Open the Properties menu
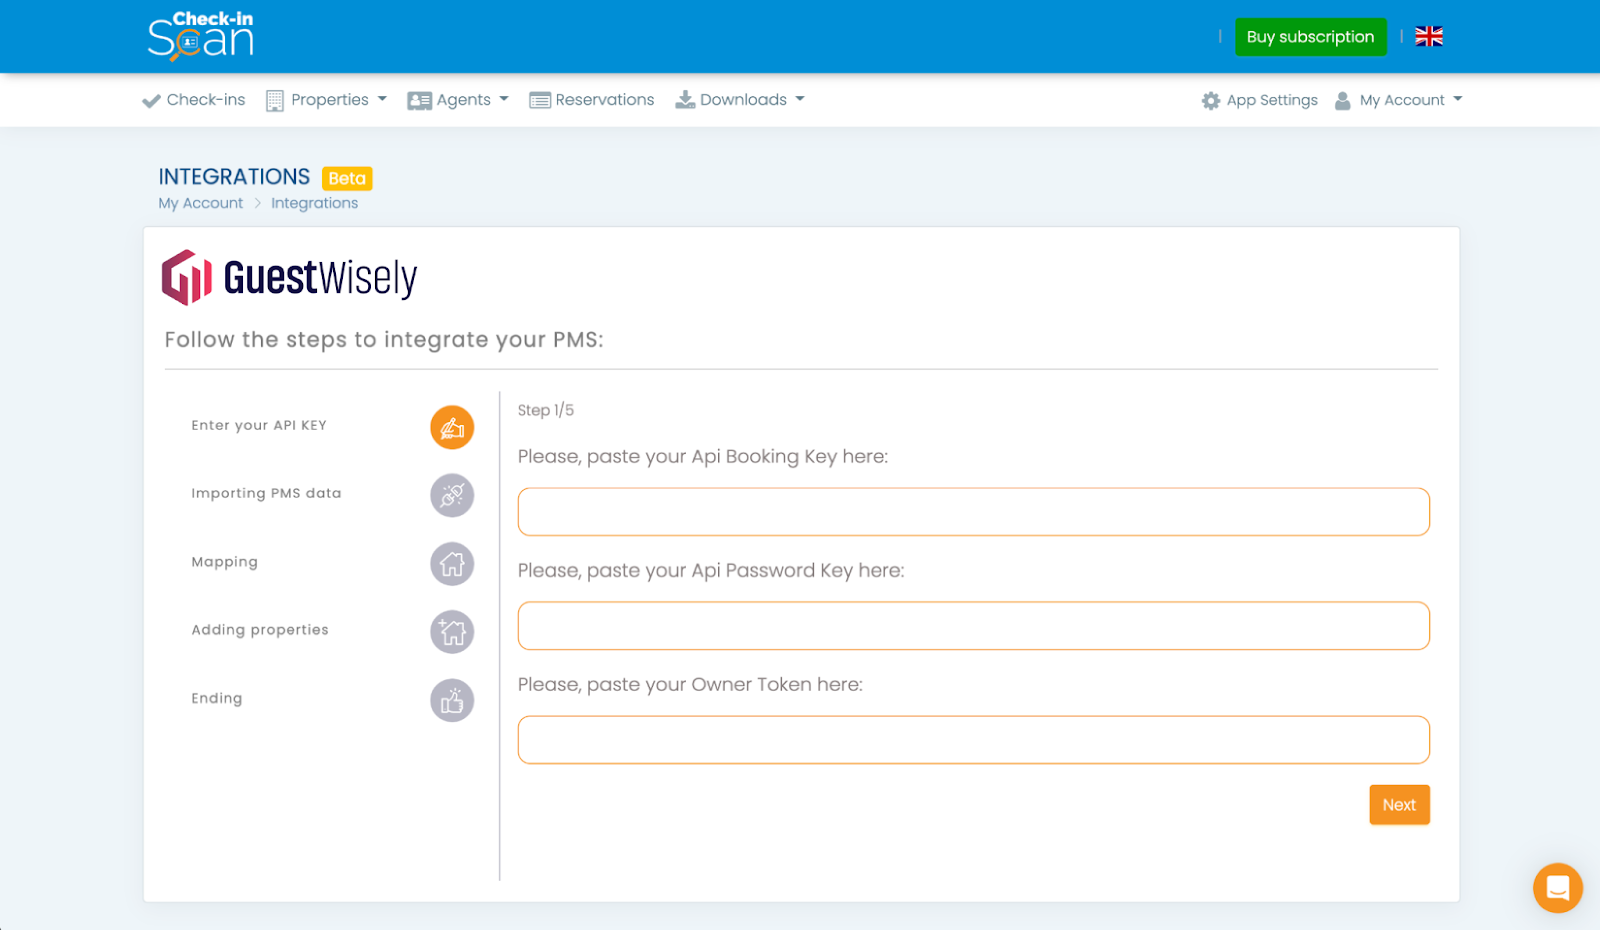Screen dimensions: 1600x930 327,100
